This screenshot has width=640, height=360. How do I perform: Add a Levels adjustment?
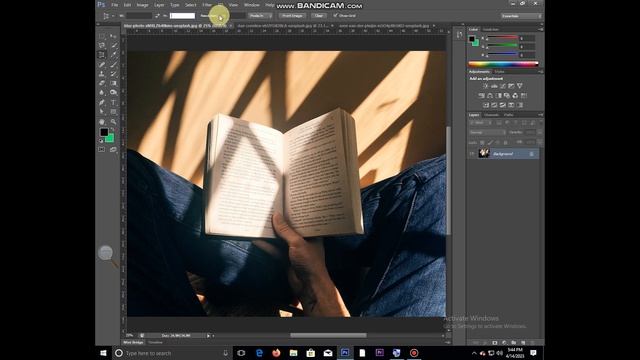point(494,86)
